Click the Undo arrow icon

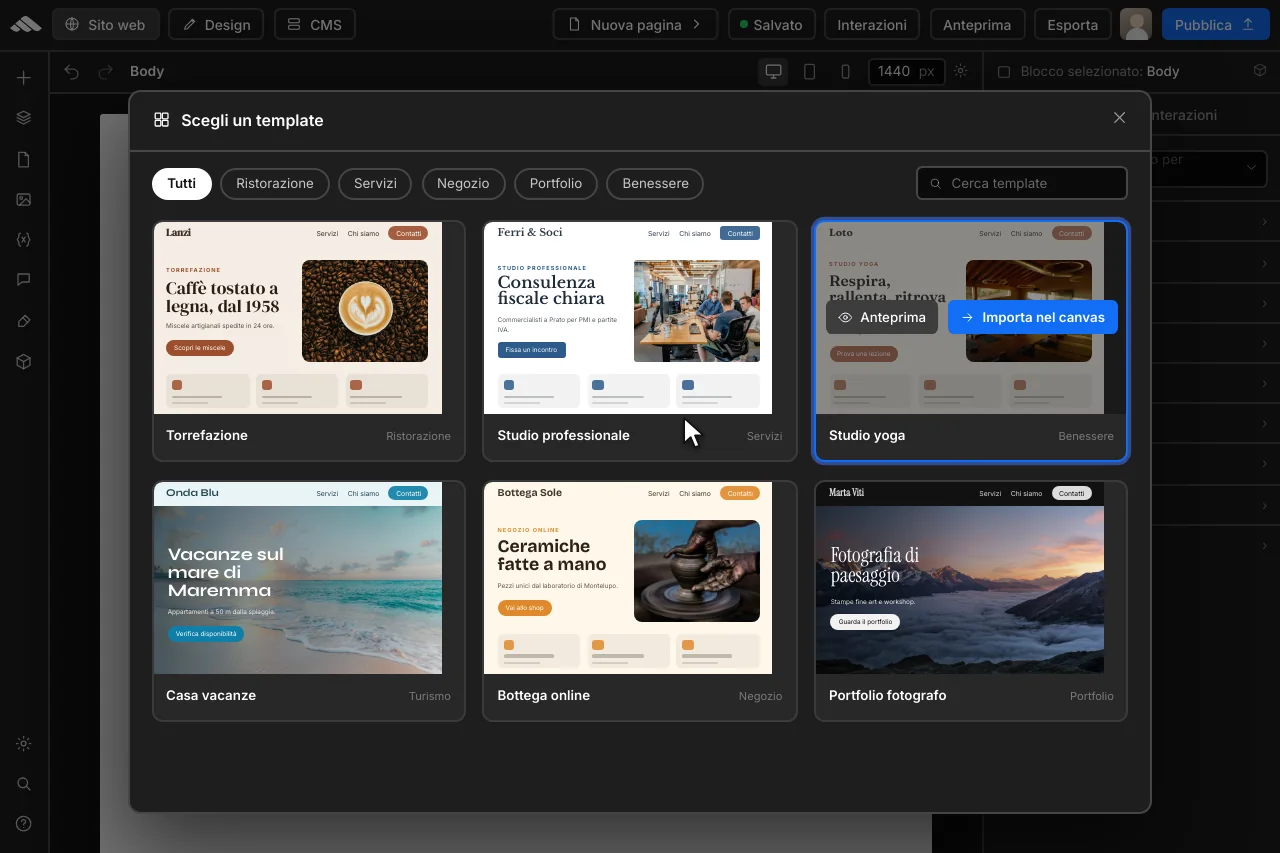coord(71,72)
